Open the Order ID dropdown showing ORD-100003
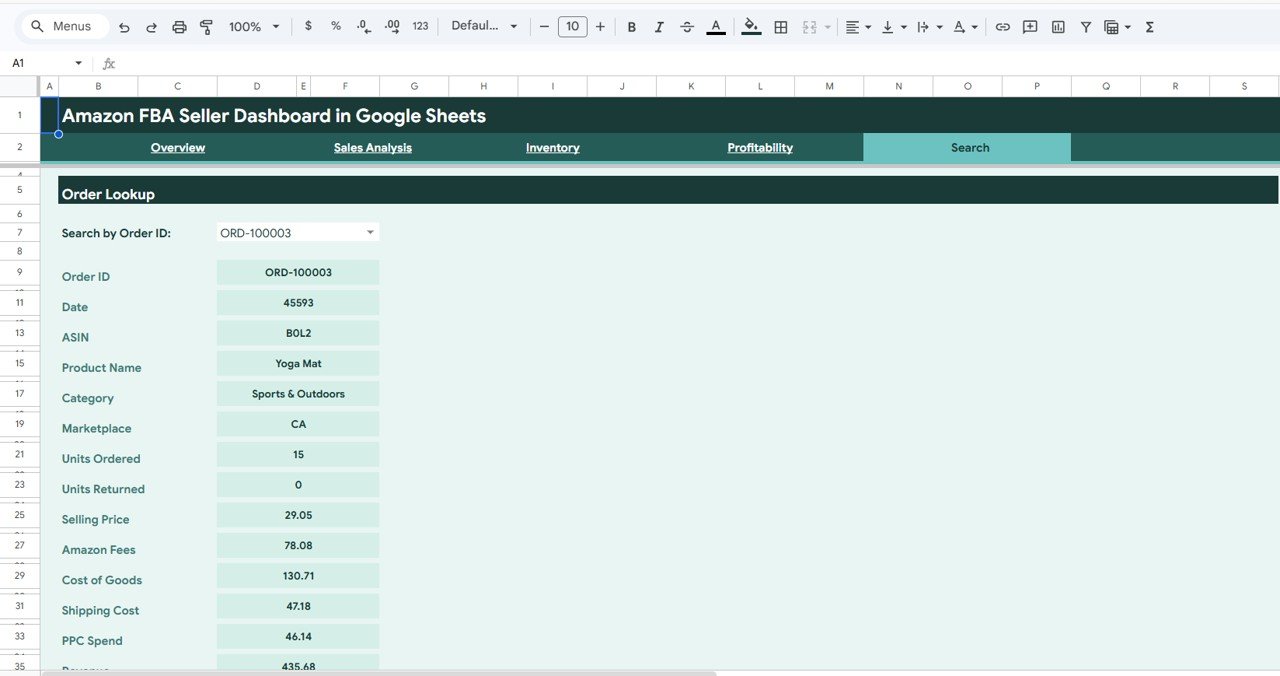1280x676 pixels. pos(296,231)
